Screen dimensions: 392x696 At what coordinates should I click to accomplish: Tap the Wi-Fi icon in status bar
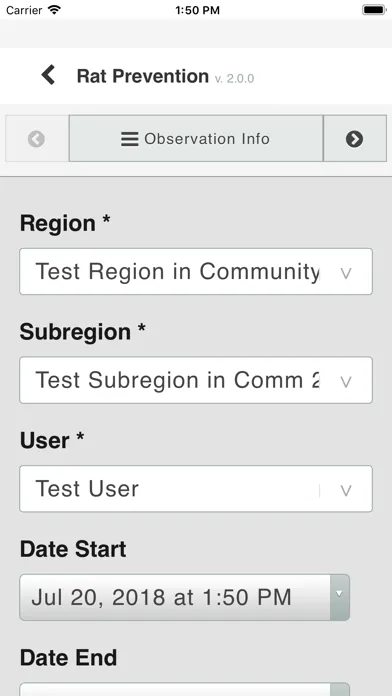tap(55, 10)
